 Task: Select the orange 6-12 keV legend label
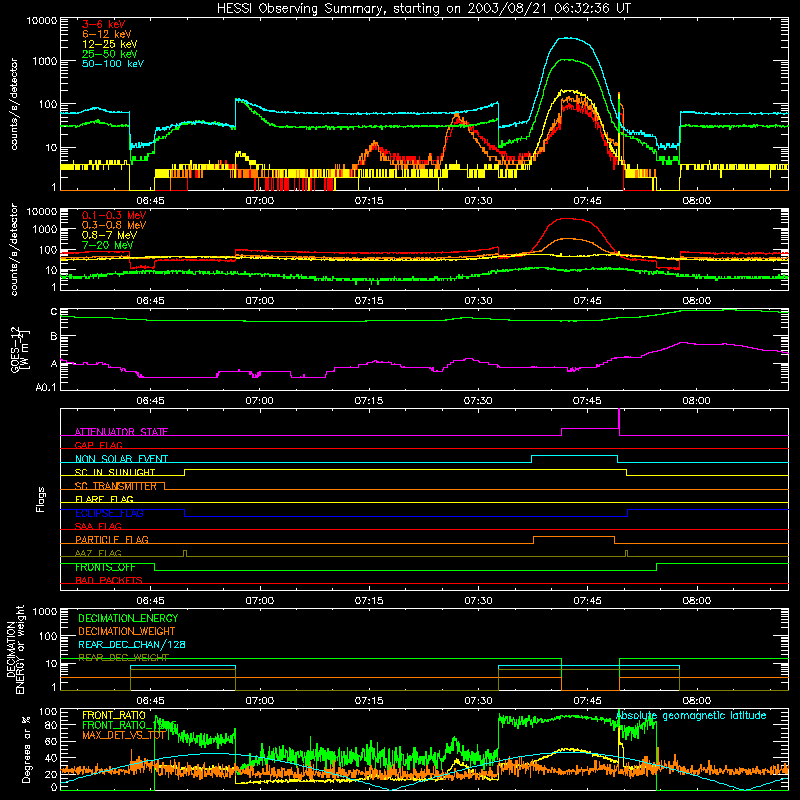click(107, 34)
